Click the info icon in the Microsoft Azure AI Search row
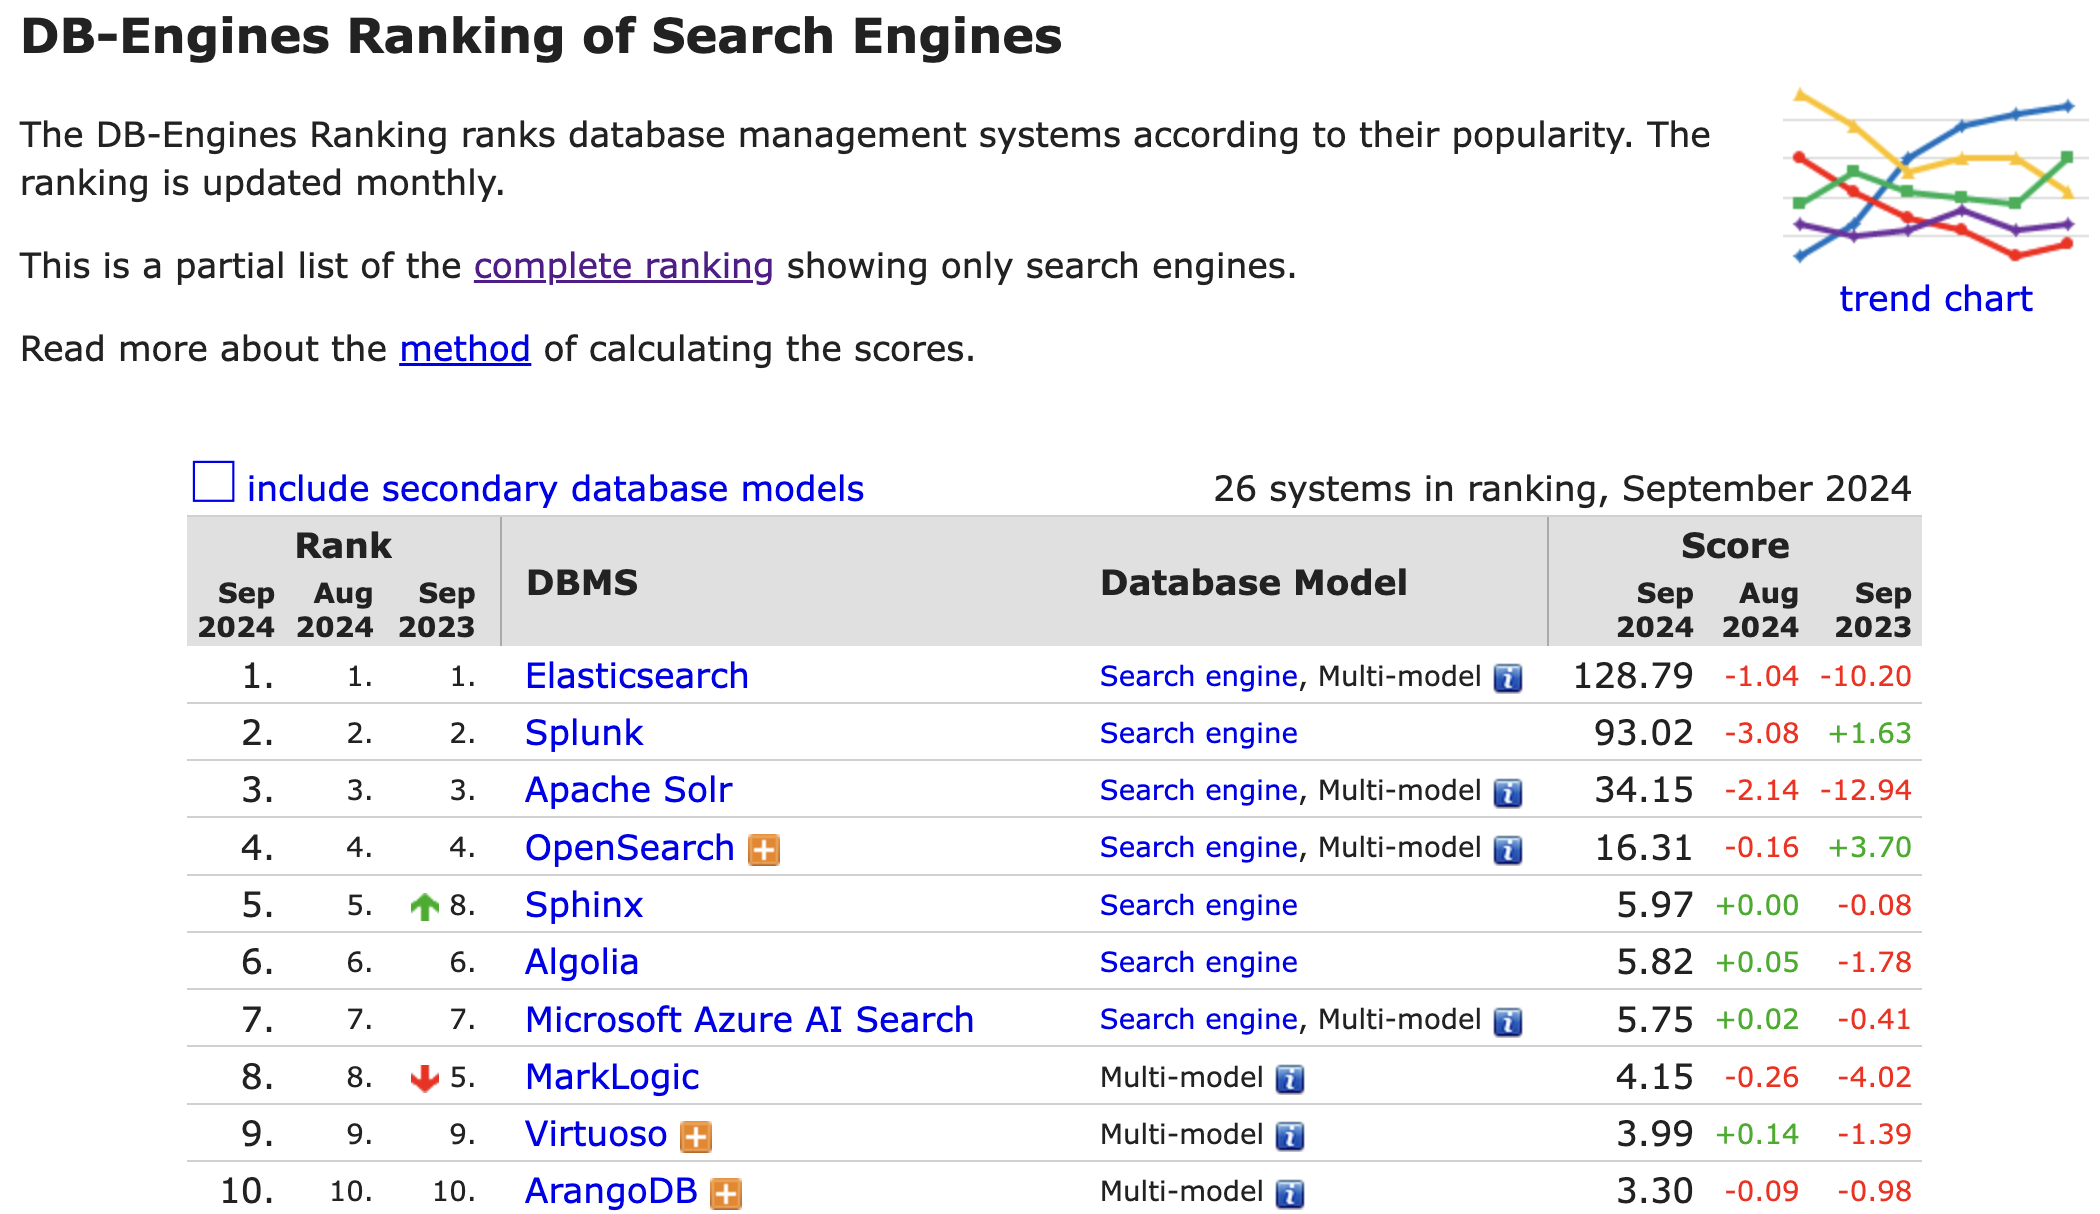 point(1507,1022)
